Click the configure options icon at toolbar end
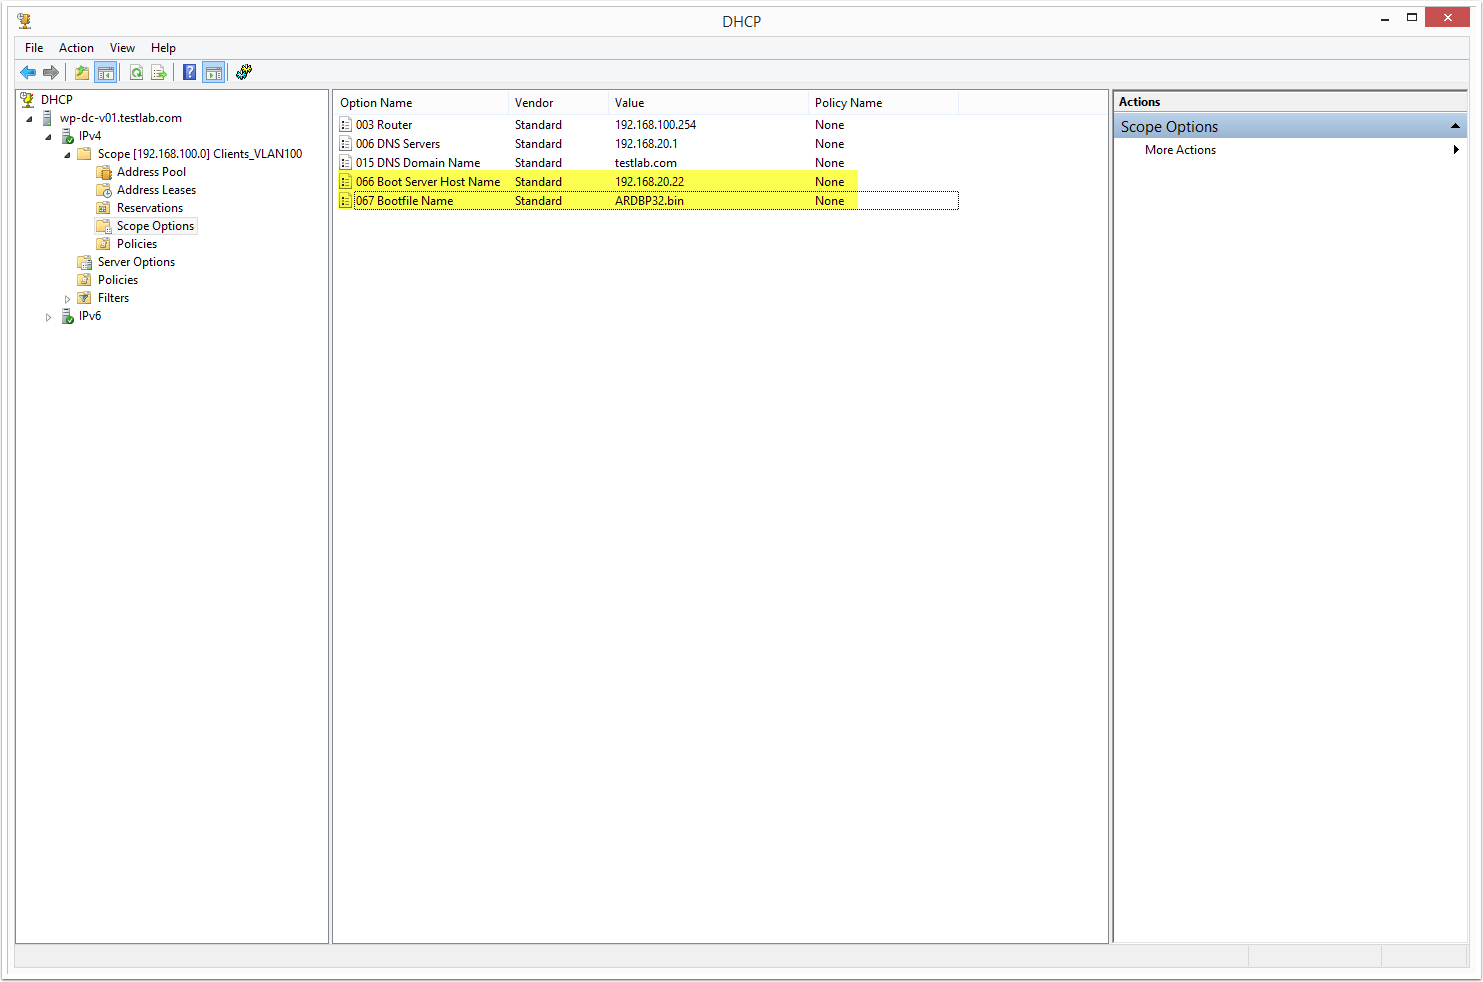The image size is (1483, 982). (244, 72)
